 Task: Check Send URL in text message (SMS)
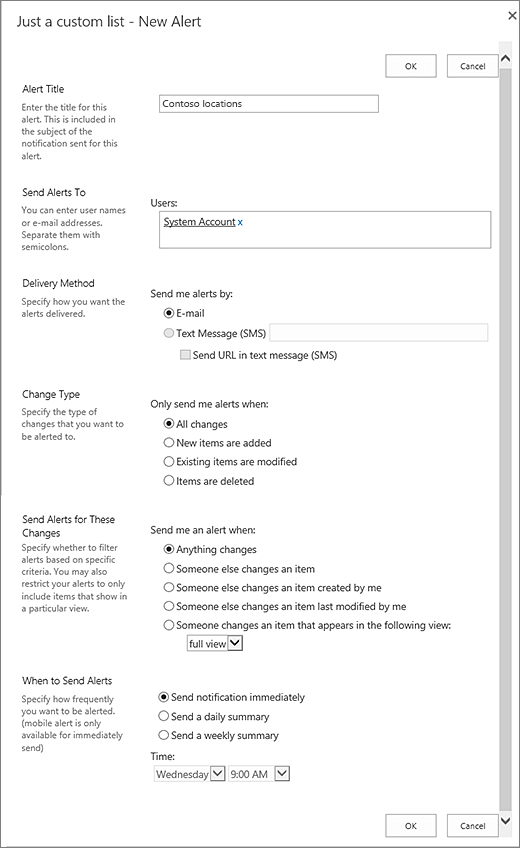(x=185, y=355)
